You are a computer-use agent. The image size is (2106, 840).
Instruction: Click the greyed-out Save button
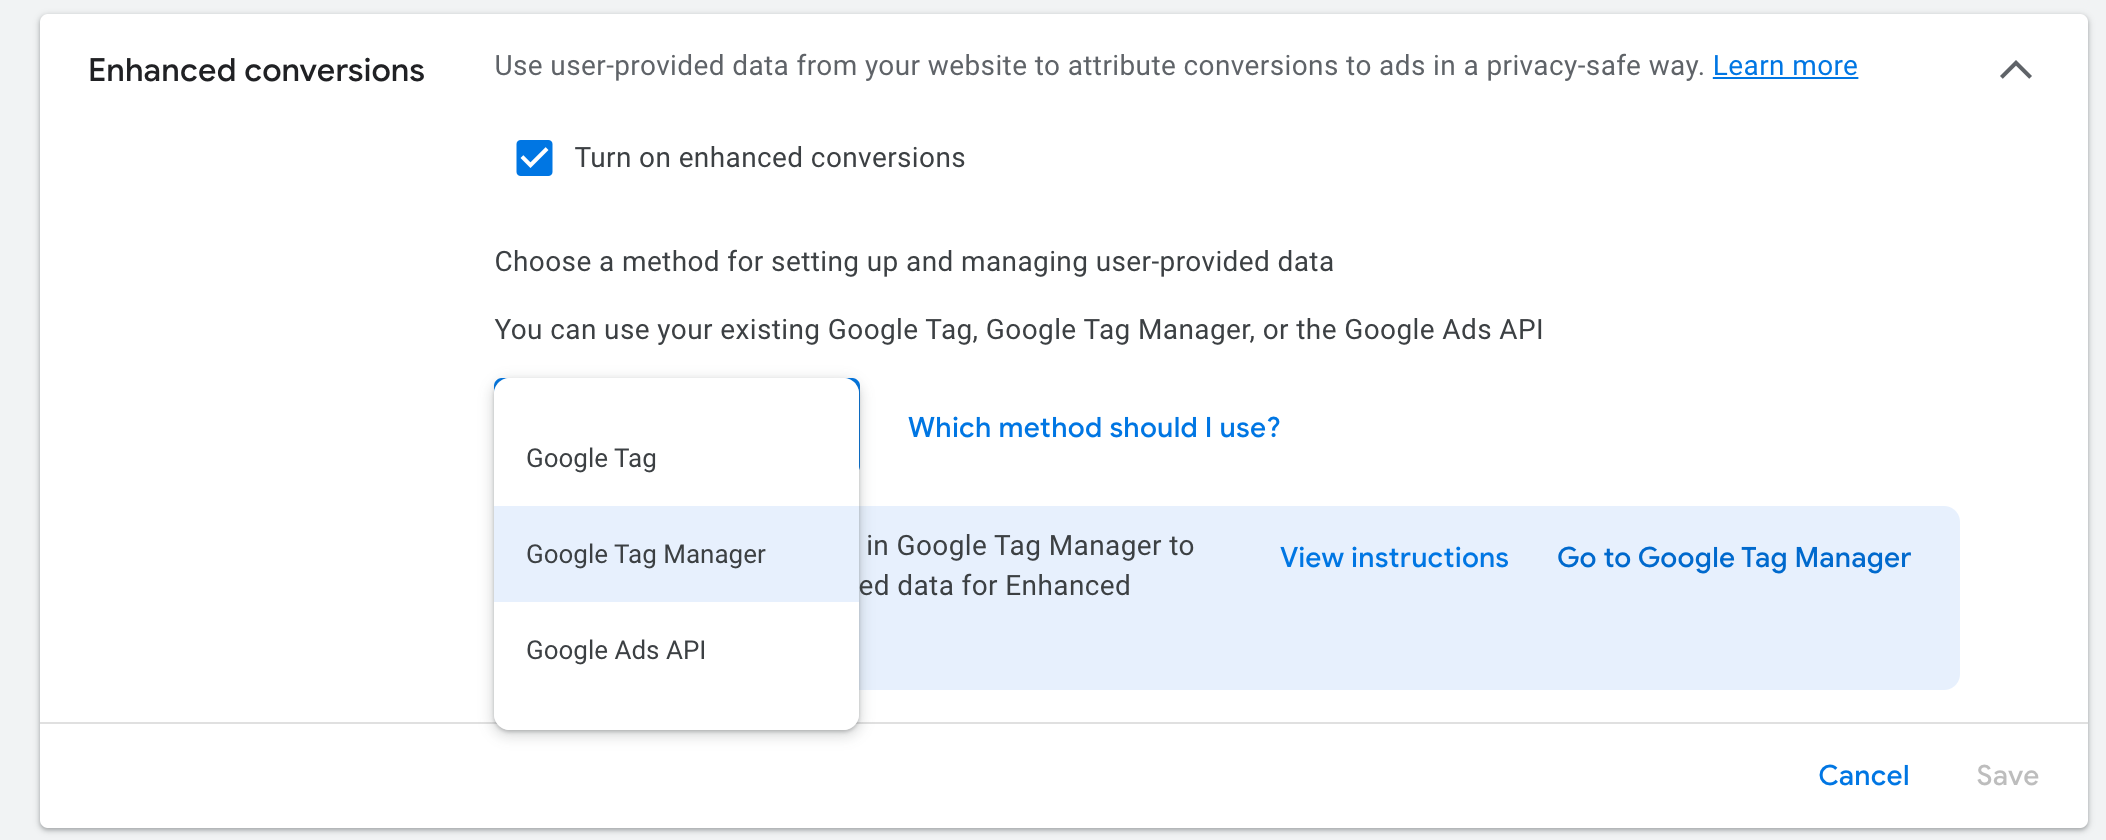click(2007, 776)
